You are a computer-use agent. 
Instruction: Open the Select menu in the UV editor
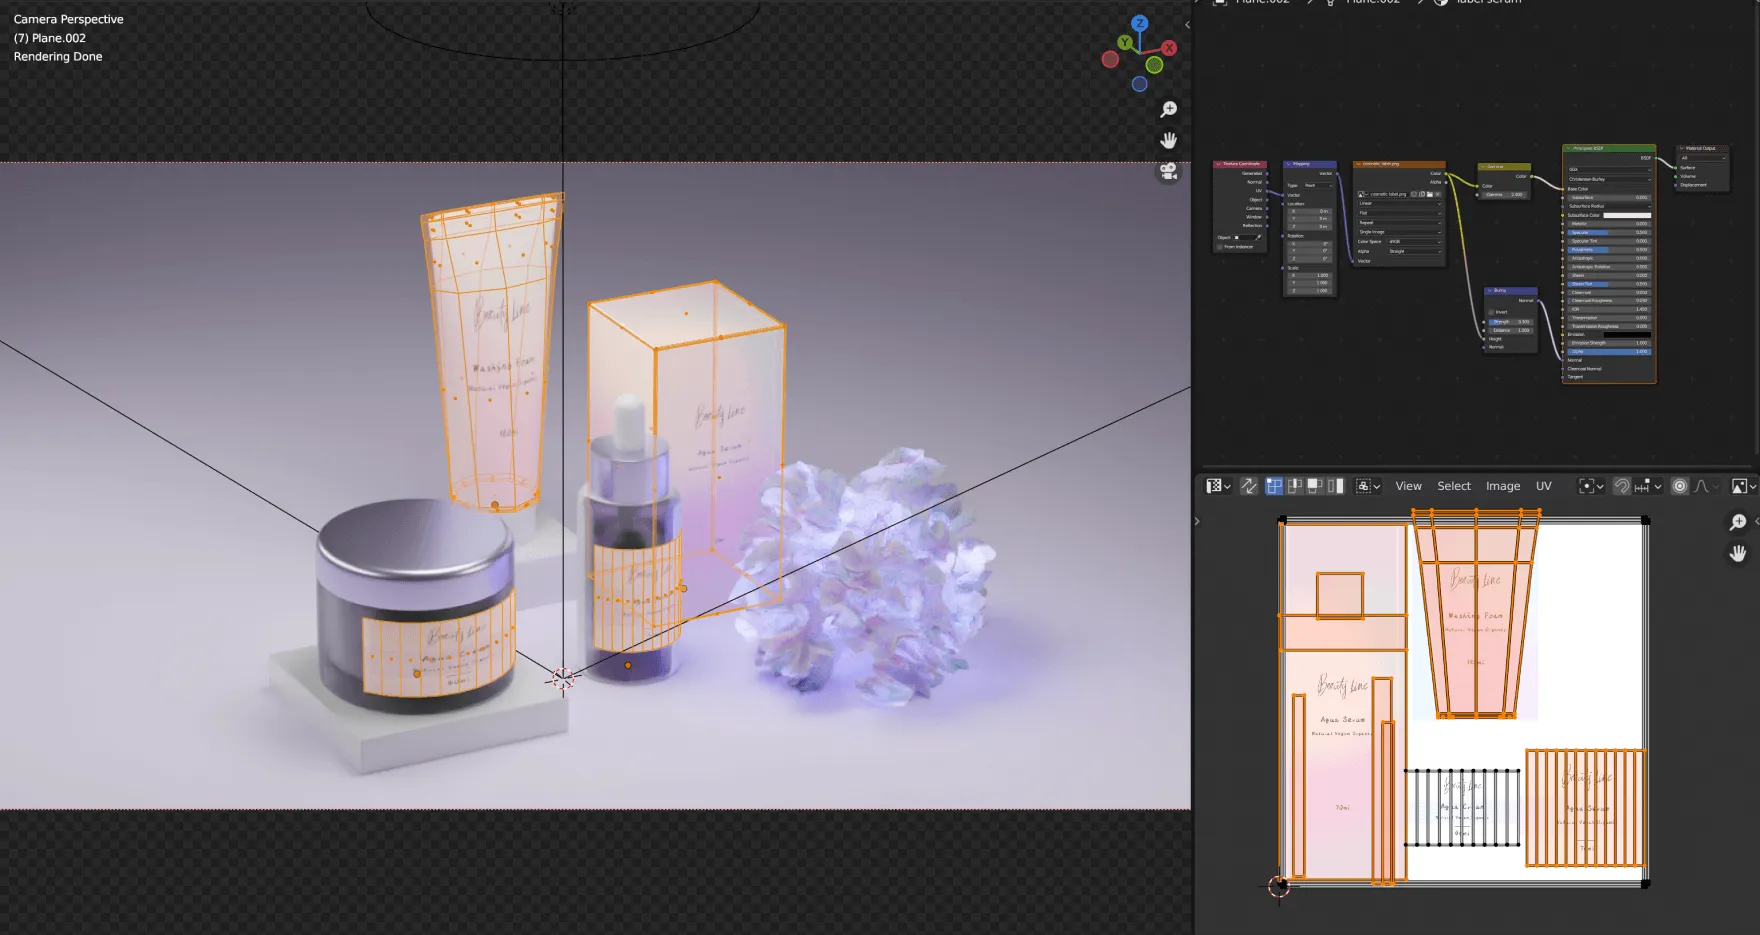(x=1453, y=486)
